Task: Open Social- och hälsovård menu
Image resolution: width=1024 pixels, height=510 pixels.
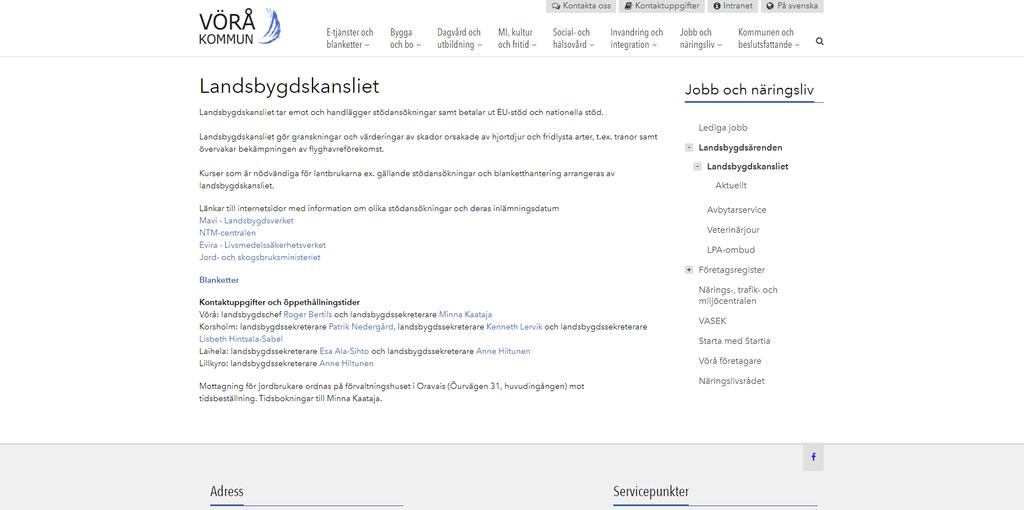Action: click(x=573, y=39)
